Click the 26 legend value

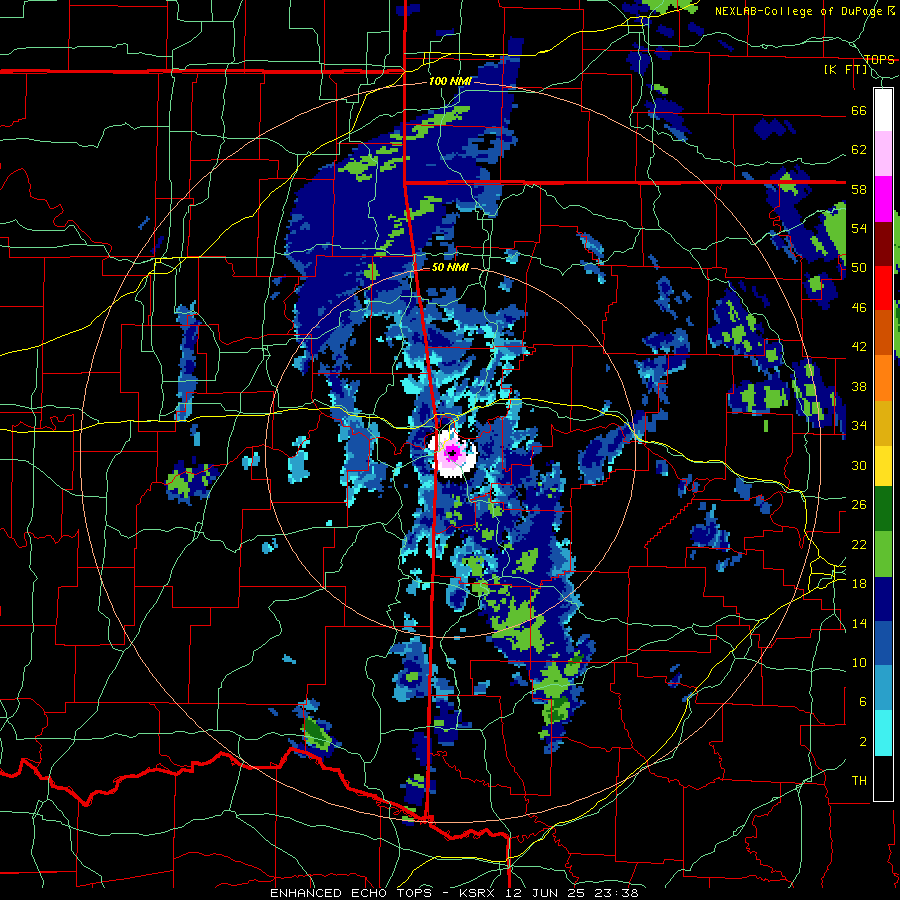point(859,505)
